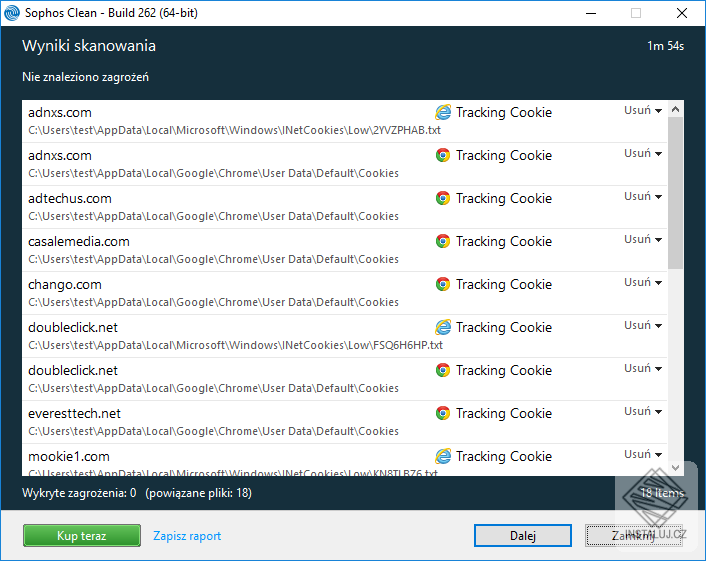706x561 pixels.
Task: Click the Sophos Clean logo in title bar
Action: click(x=12, y=13)
